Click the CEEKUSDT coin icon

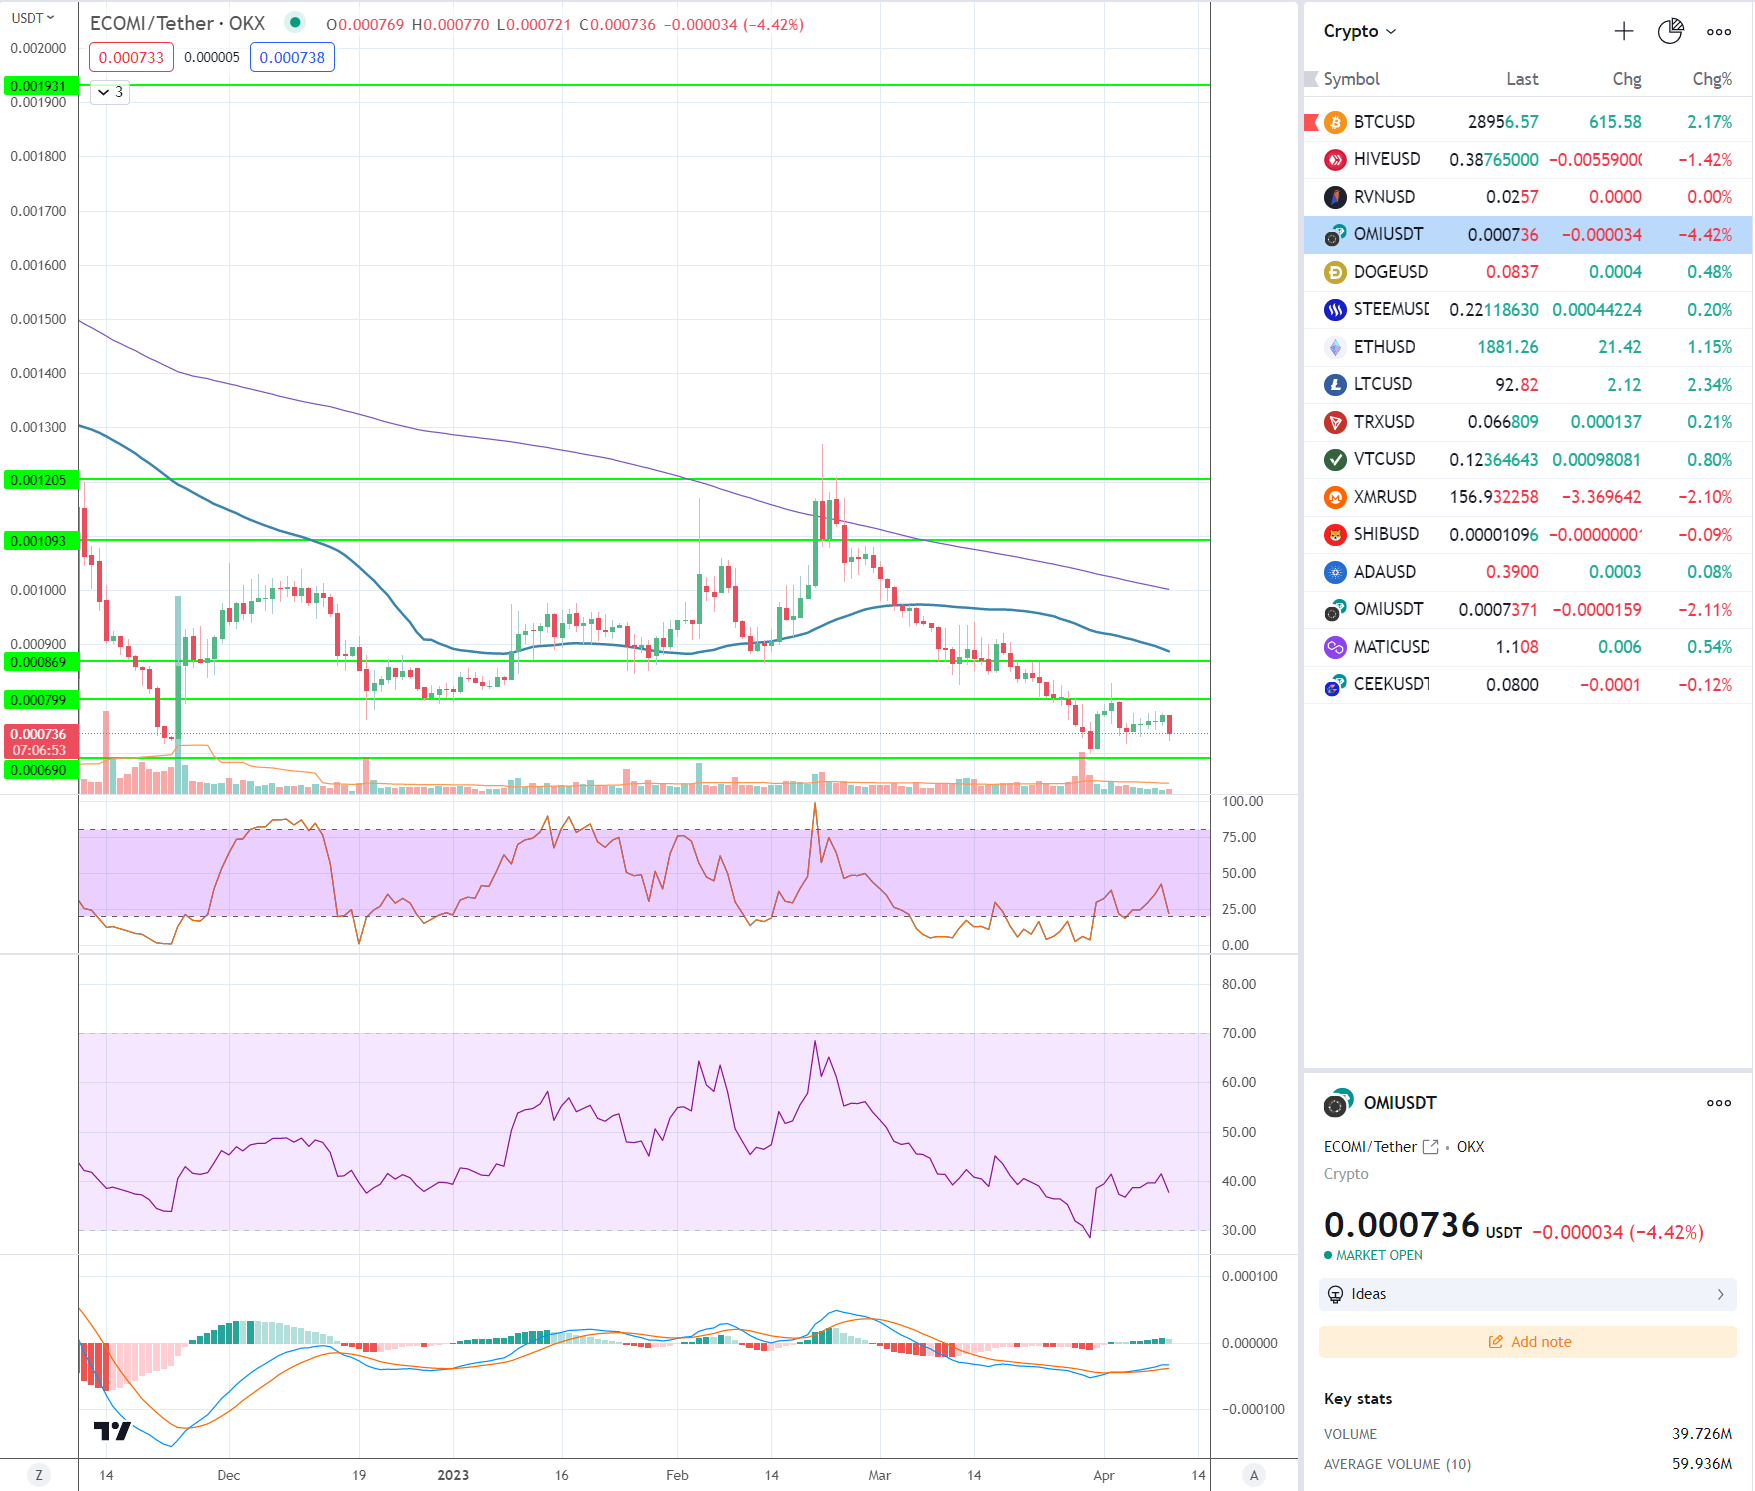click(x=1335, y=685)
